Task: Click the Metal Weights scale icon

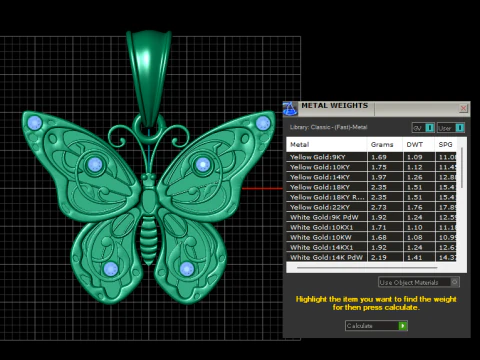Action: click(x=290, y=109)
